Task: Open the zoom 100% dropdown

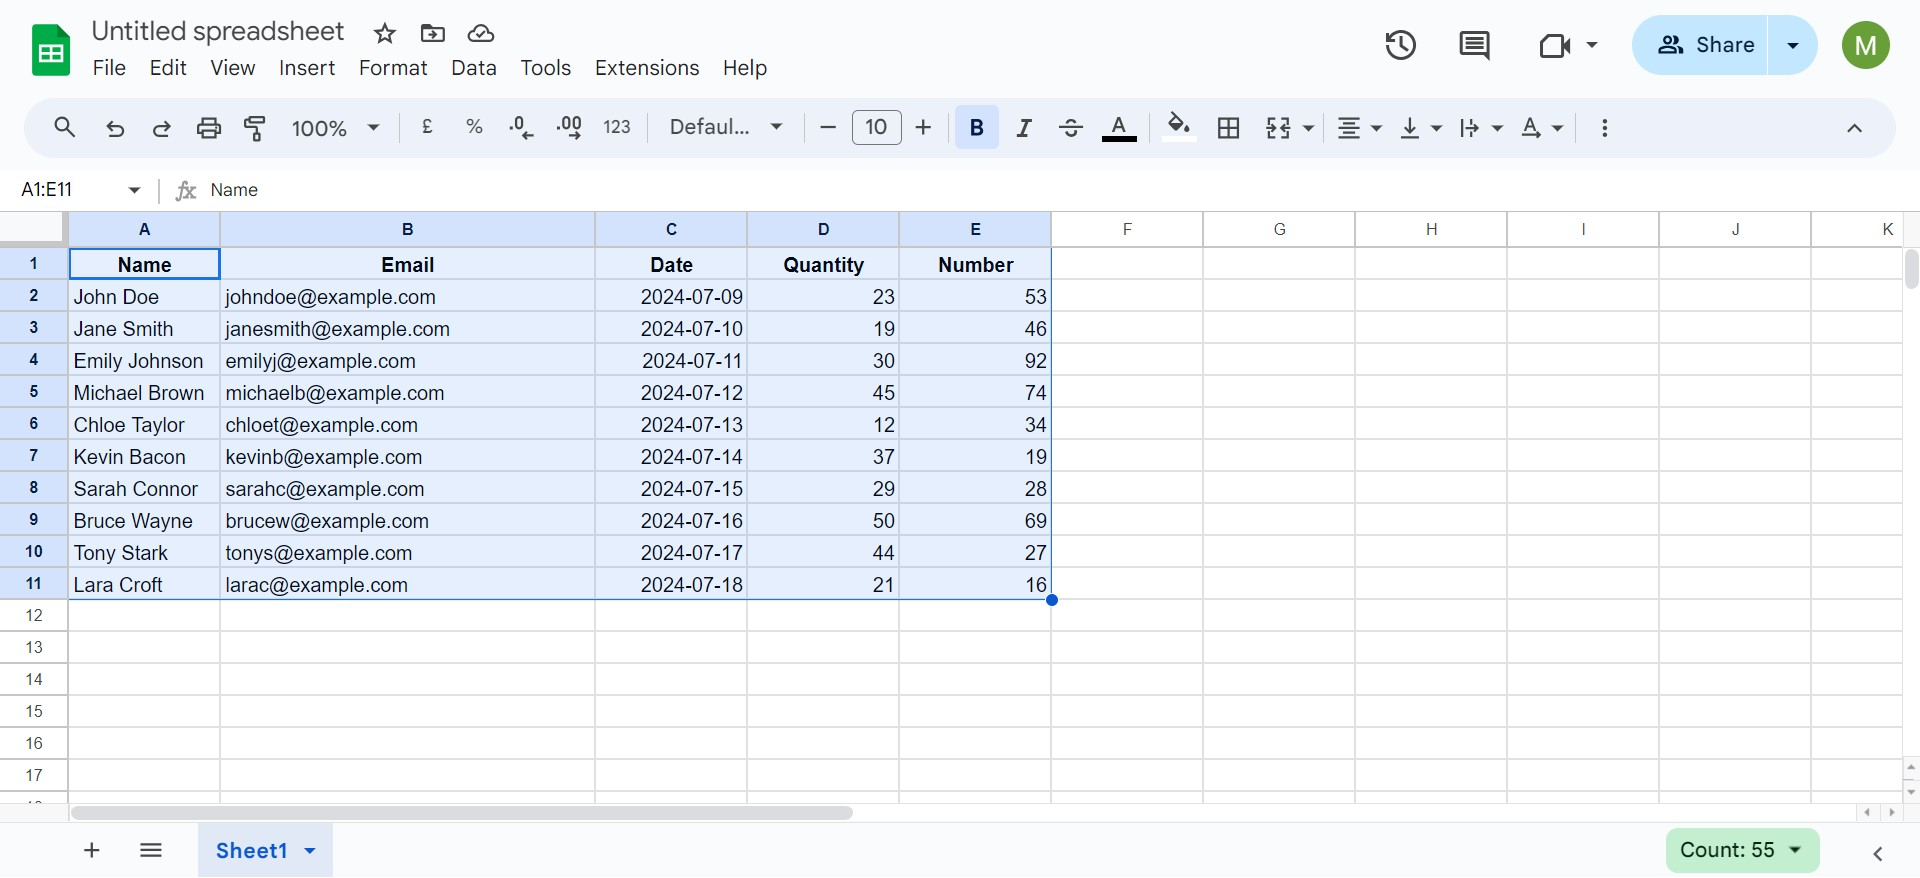Action: point(335,128)
